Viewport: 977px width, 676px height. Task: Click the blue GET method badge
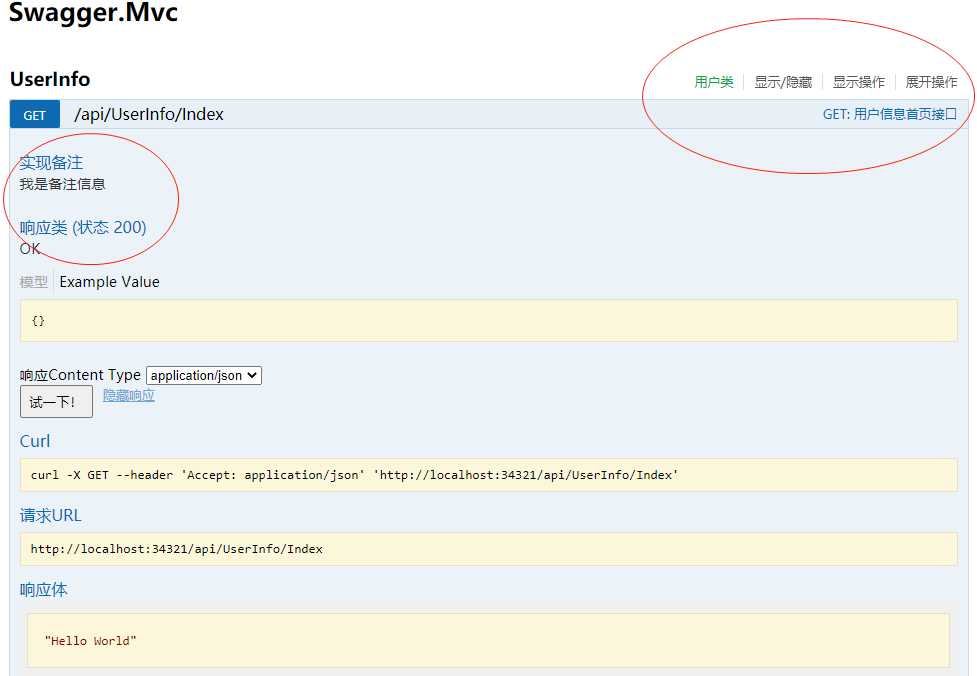click(35, 115)
